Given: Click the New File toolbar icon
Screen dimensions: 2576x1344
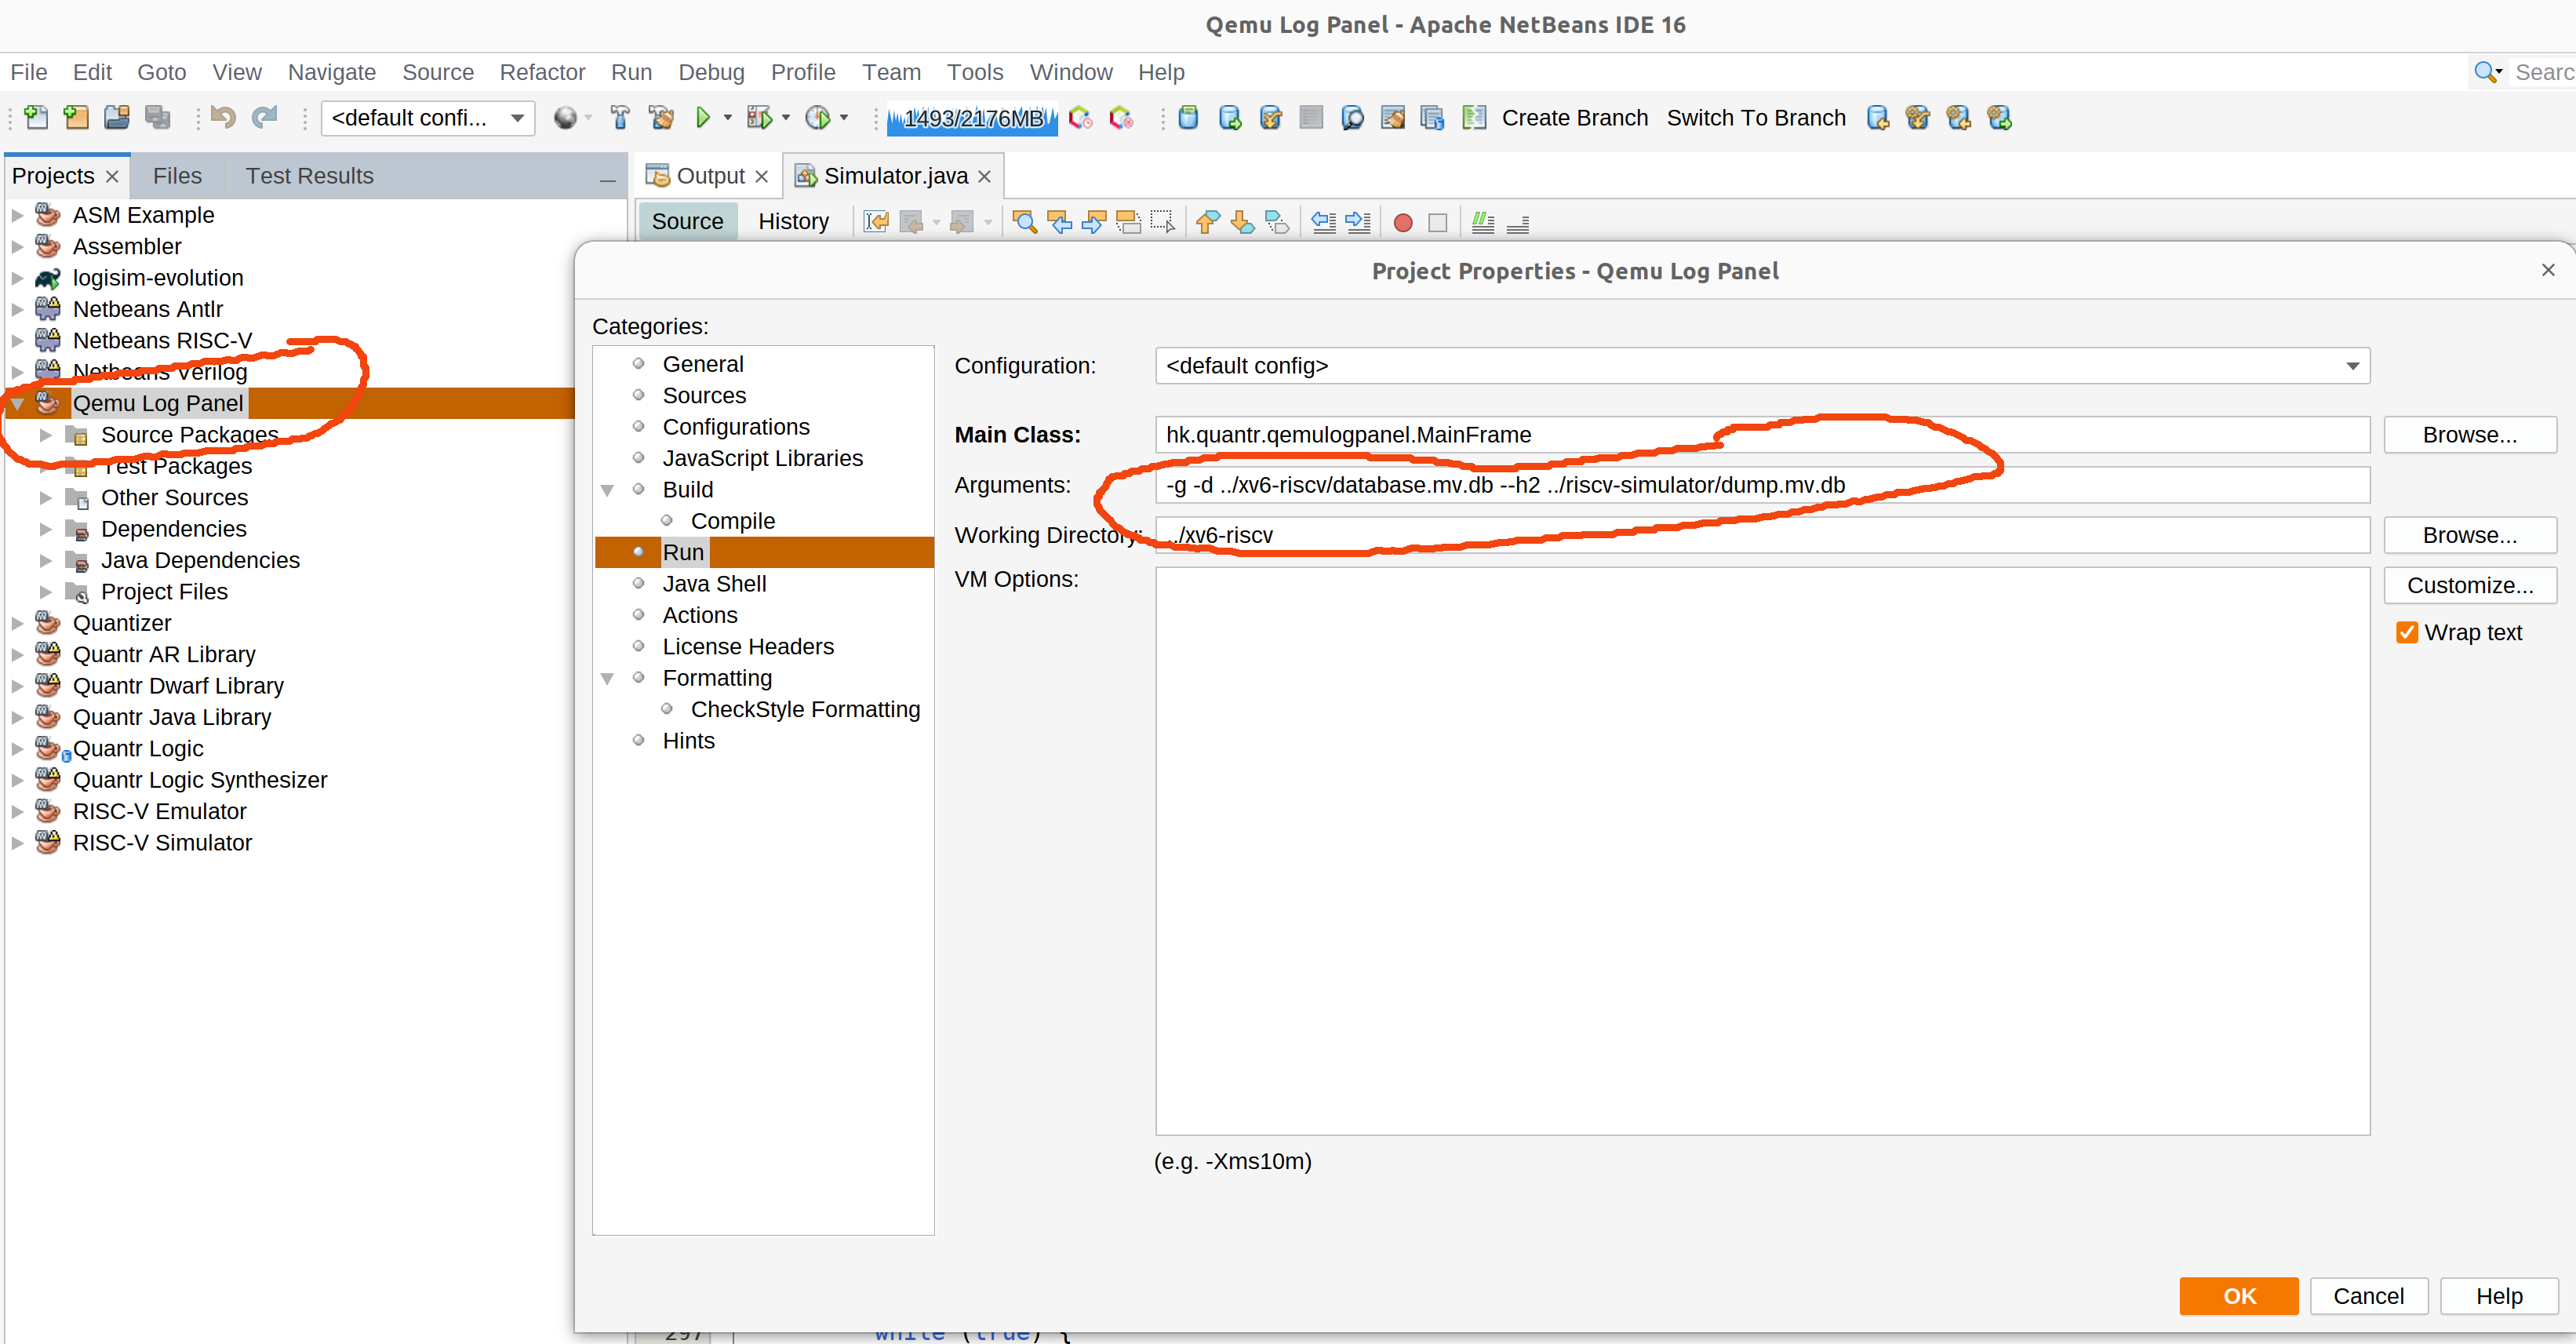Looking at the screenshot, I should pos(36,118).
